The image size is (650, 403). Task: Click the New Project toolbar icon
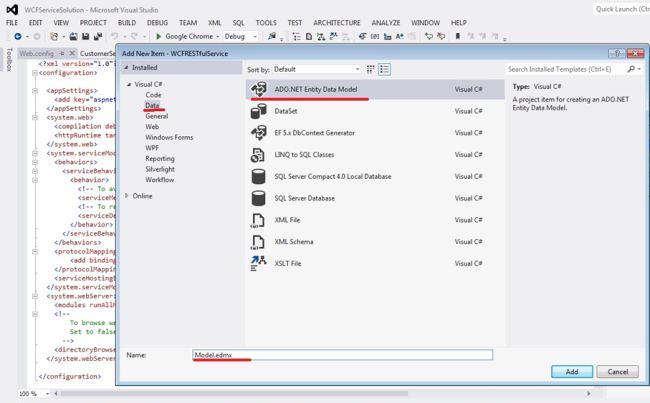click(54, 36)
